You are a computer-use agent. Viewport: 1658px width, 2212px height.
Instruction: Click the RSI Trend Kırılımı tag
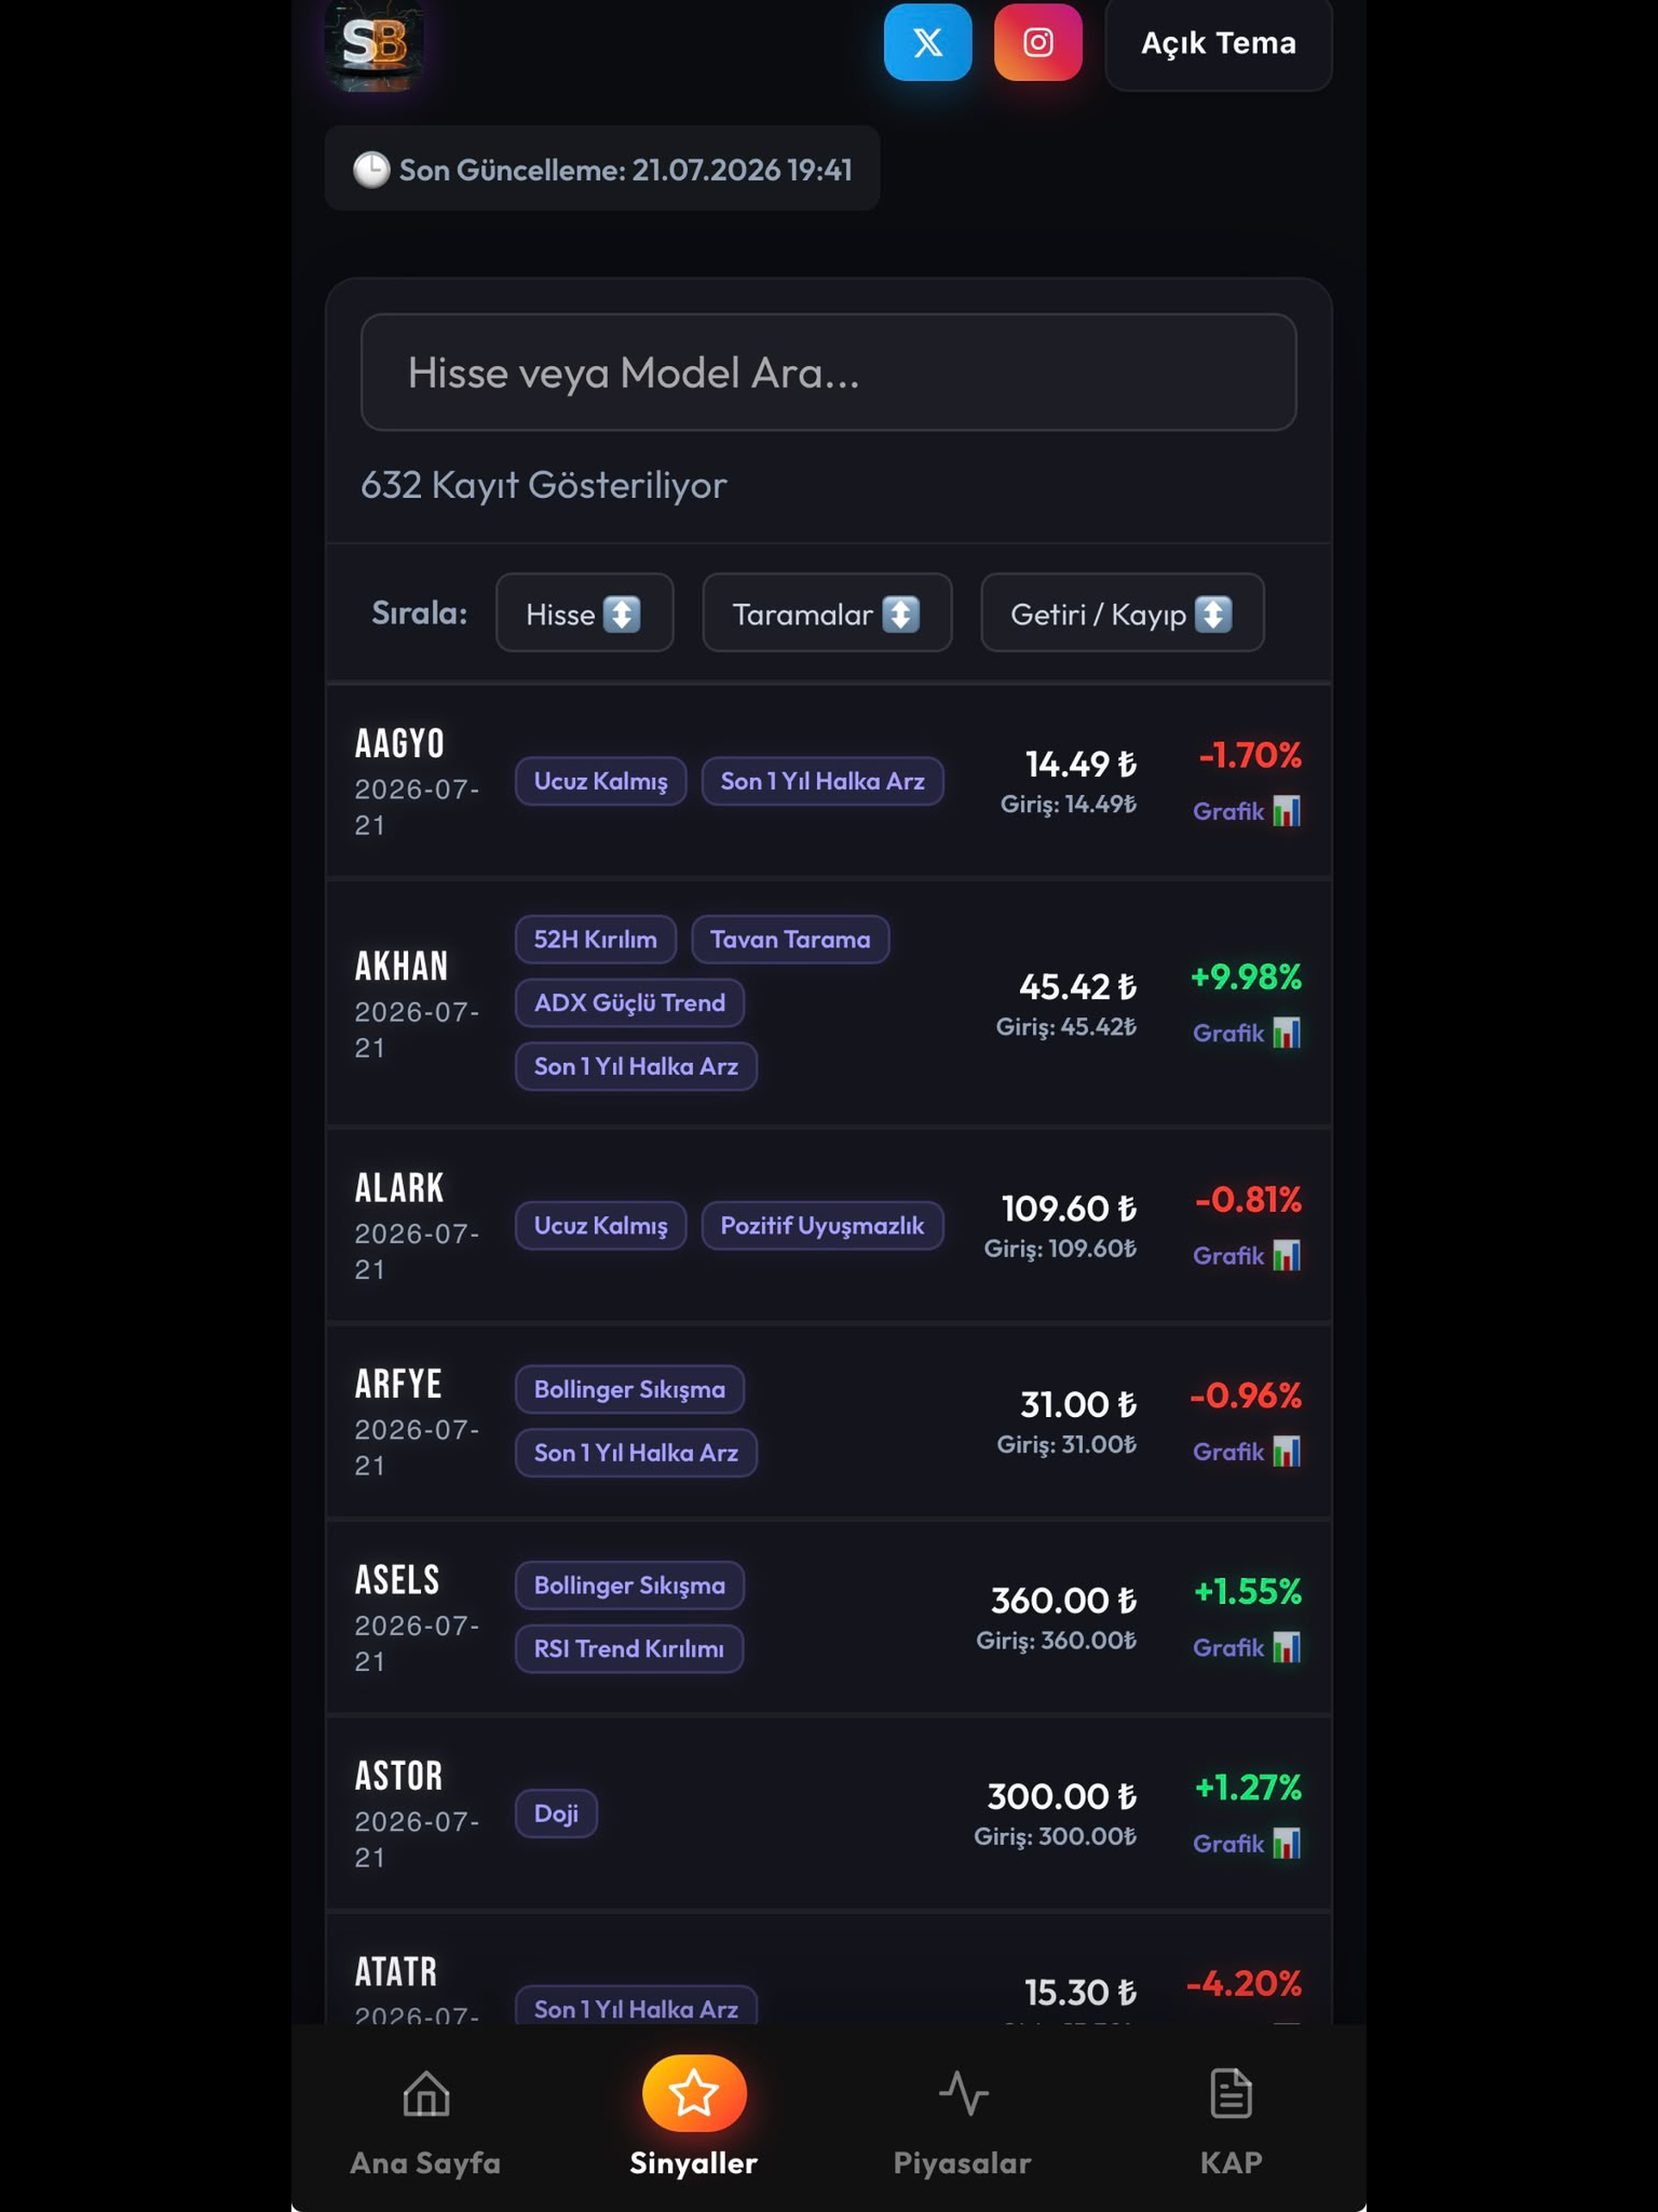629,1648
